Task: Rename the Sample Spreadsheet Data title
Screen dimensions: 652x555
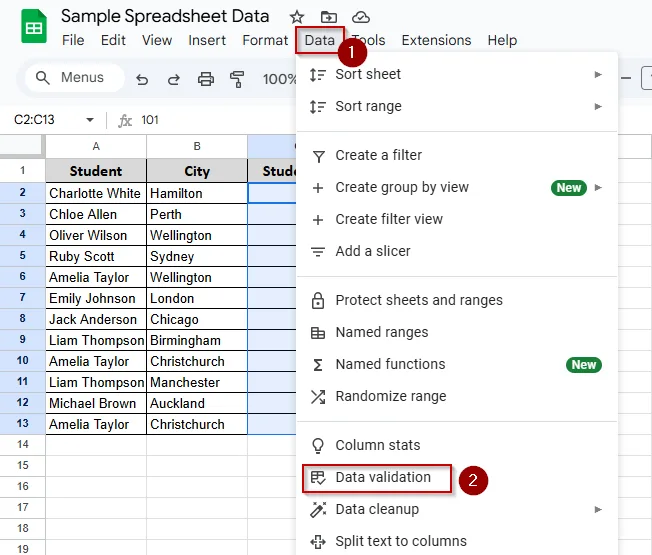Action: (165, 17)
